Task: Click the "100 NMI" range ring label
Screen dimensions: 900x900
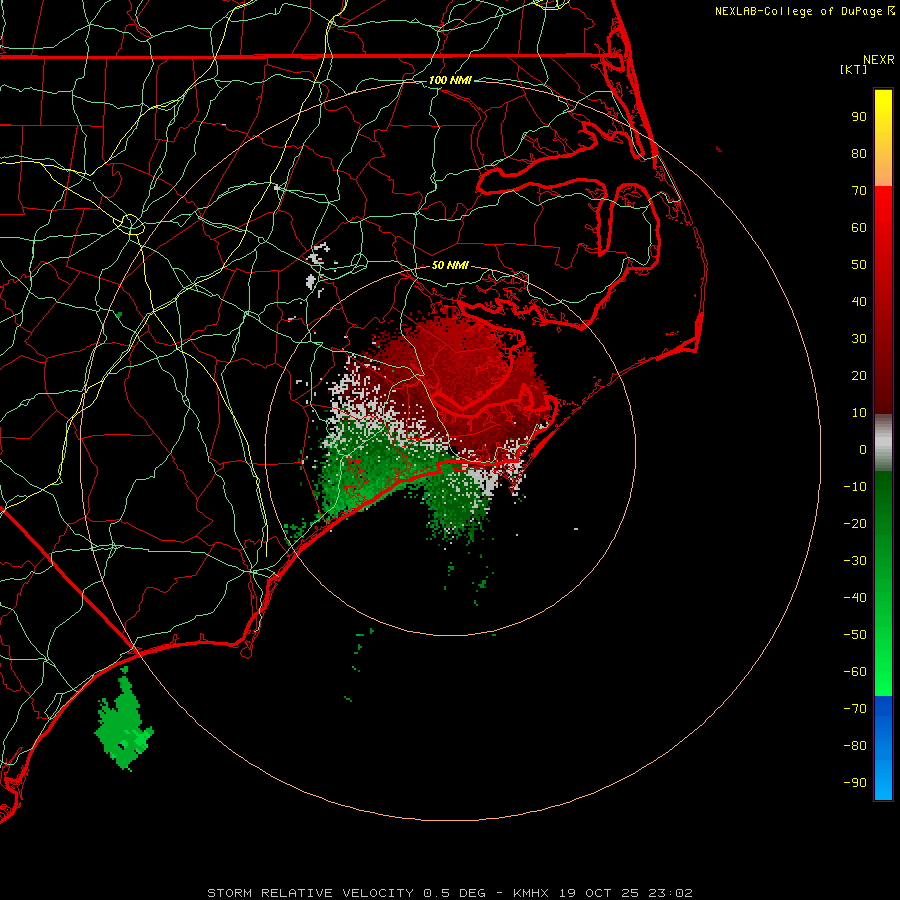Action: click(450, 80)
